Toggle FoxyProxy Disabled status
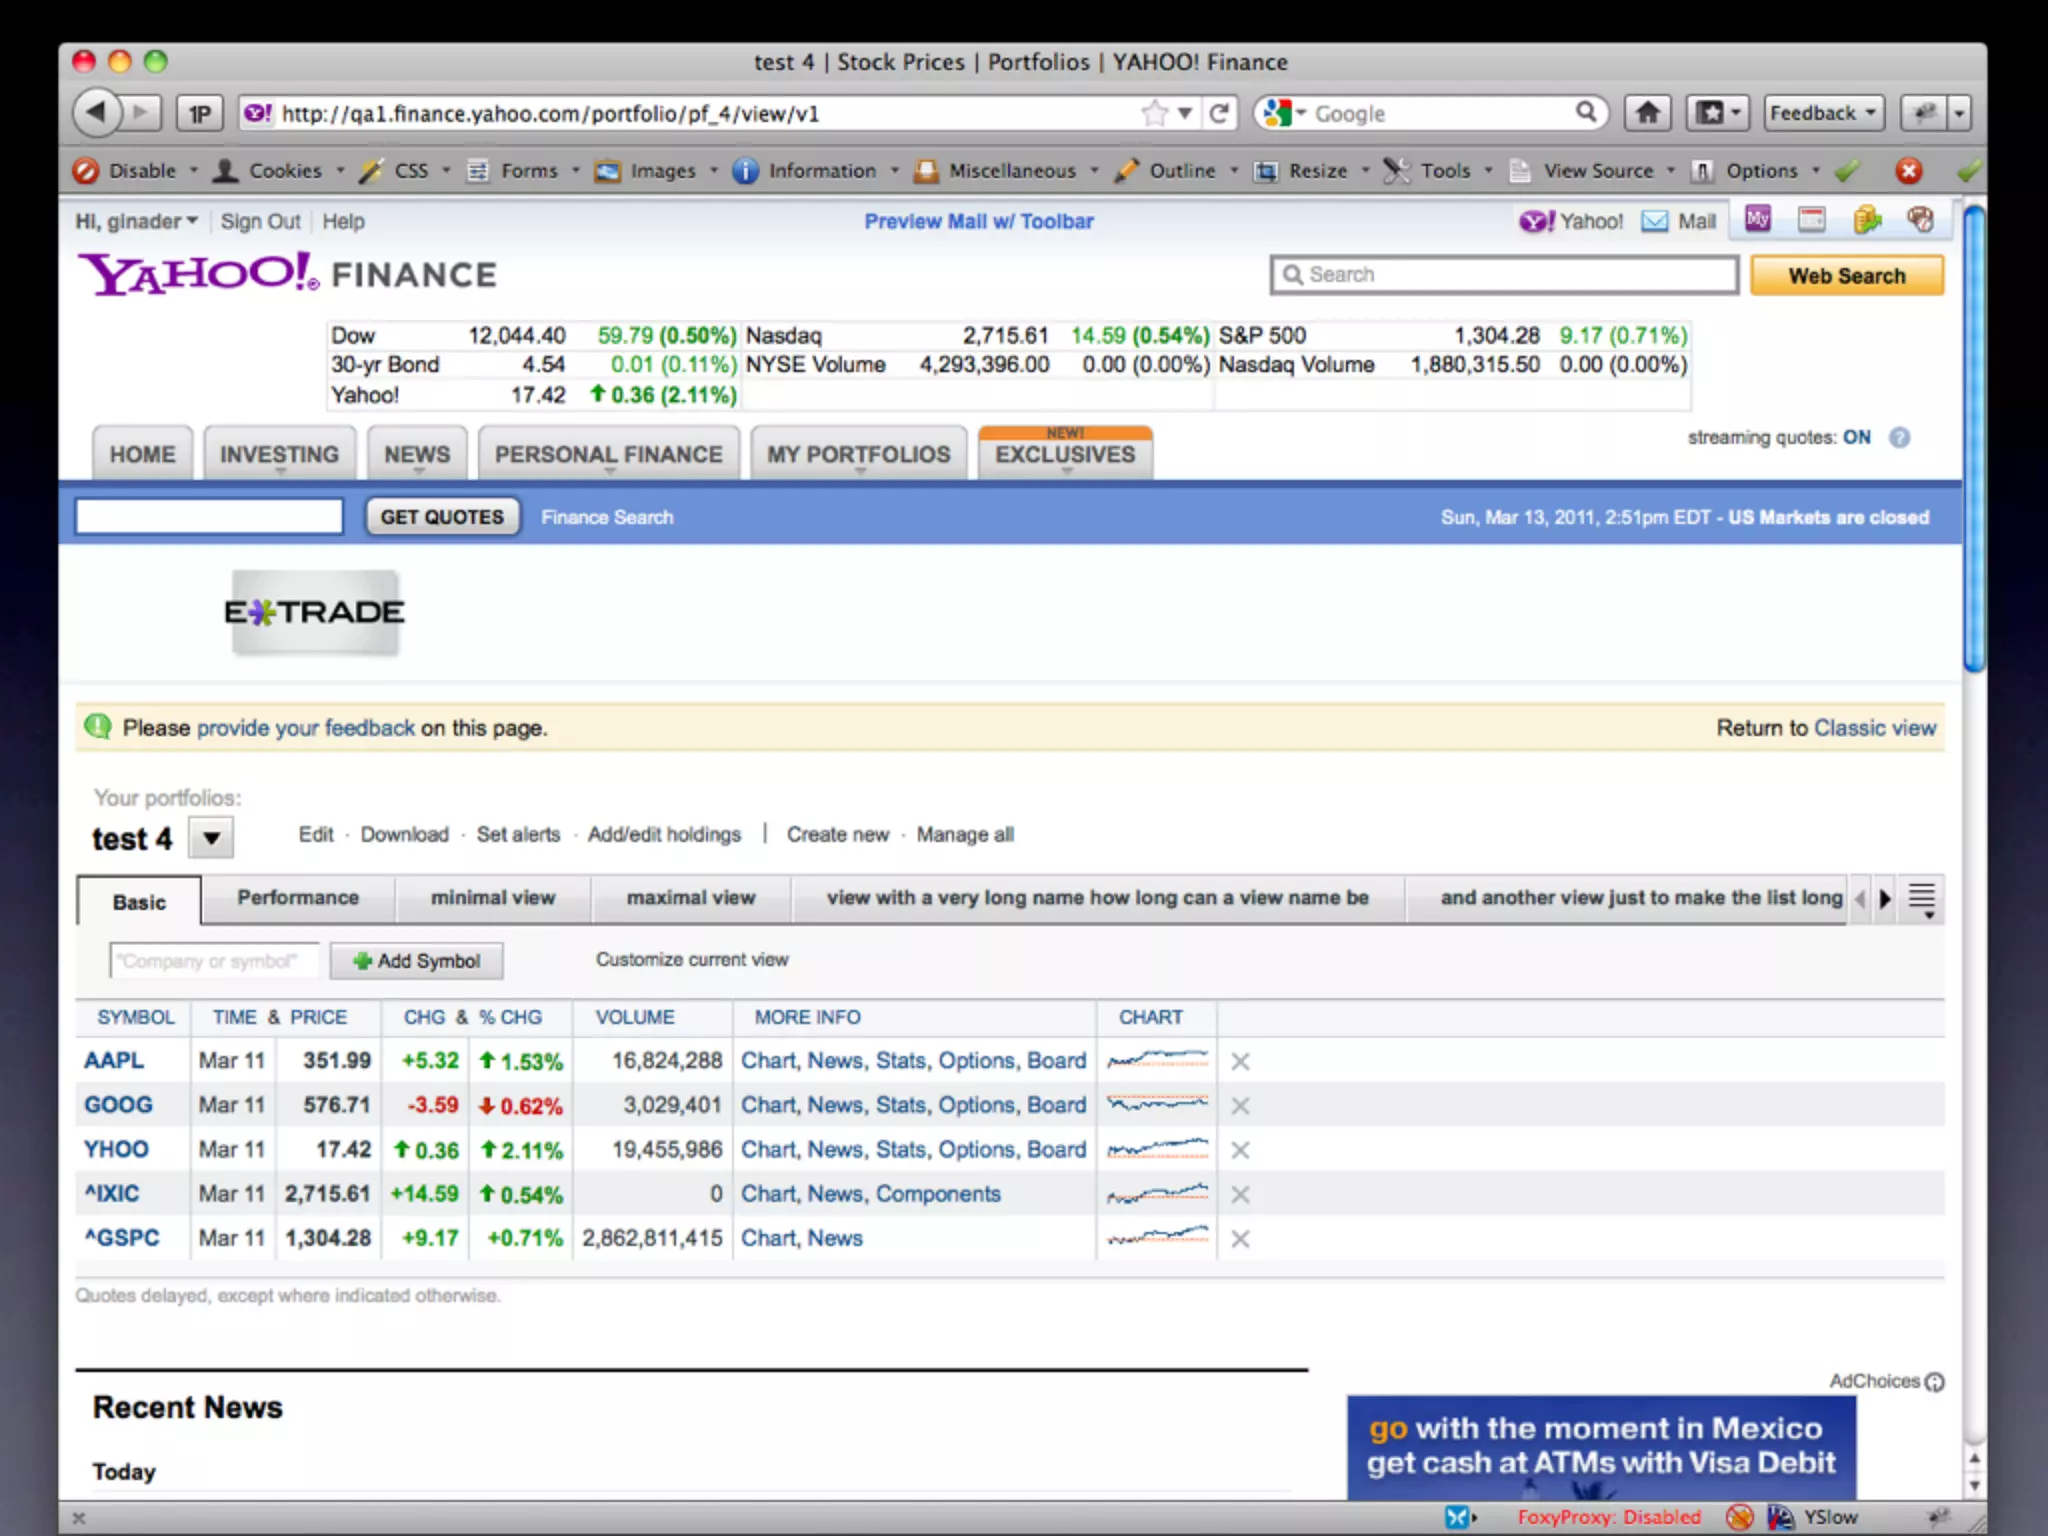 coord(1608,1517)
